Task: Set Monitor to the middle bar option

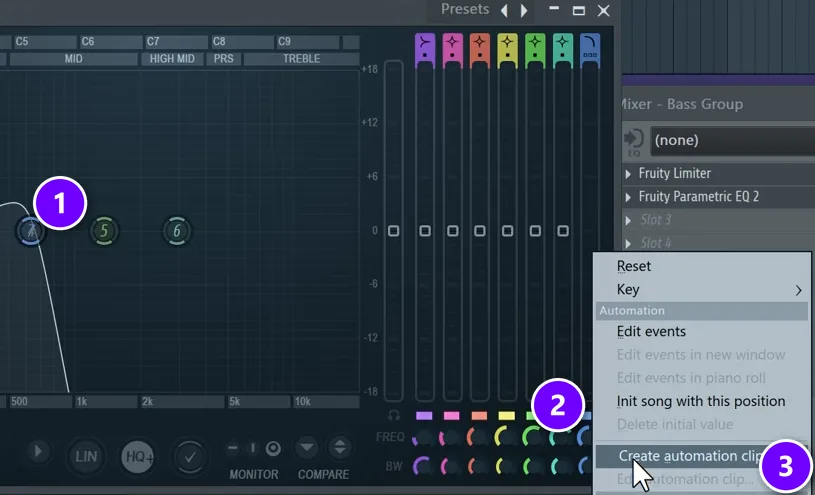Action: (x=253, y=448)
